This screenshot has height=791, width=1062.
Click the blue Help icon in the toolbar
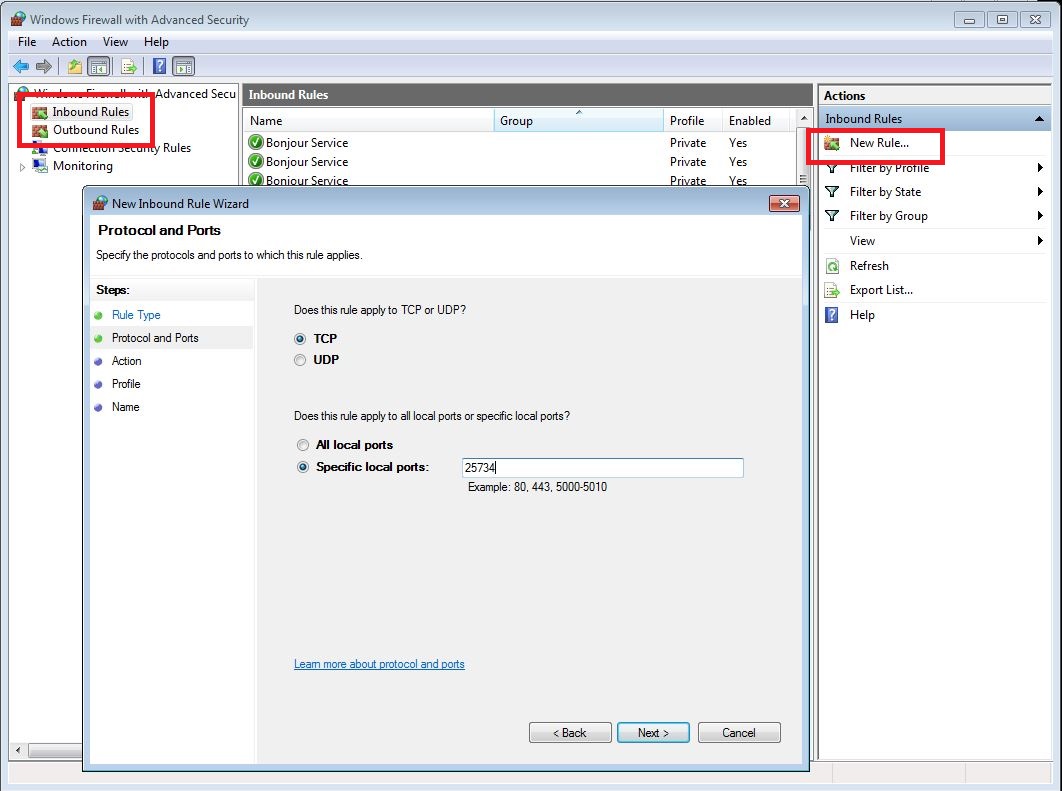point(159,66)
